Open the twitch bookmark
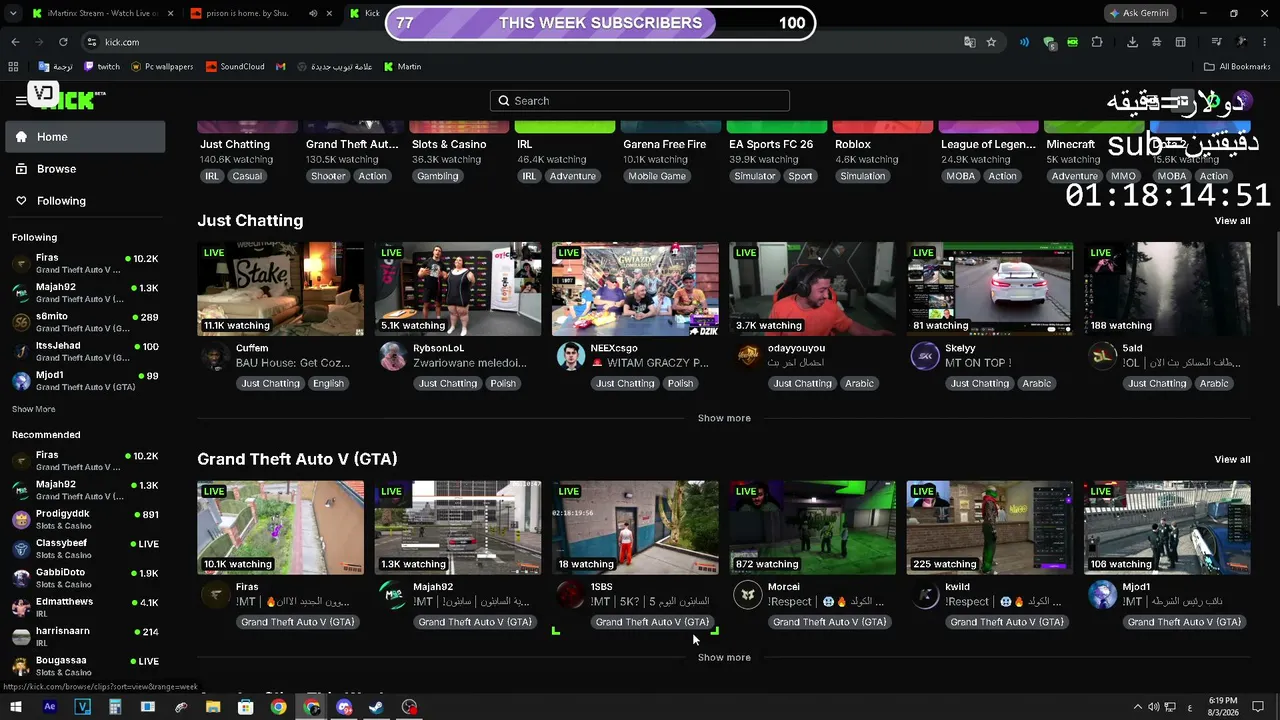The image size is (1280, 720). point(102,67)
